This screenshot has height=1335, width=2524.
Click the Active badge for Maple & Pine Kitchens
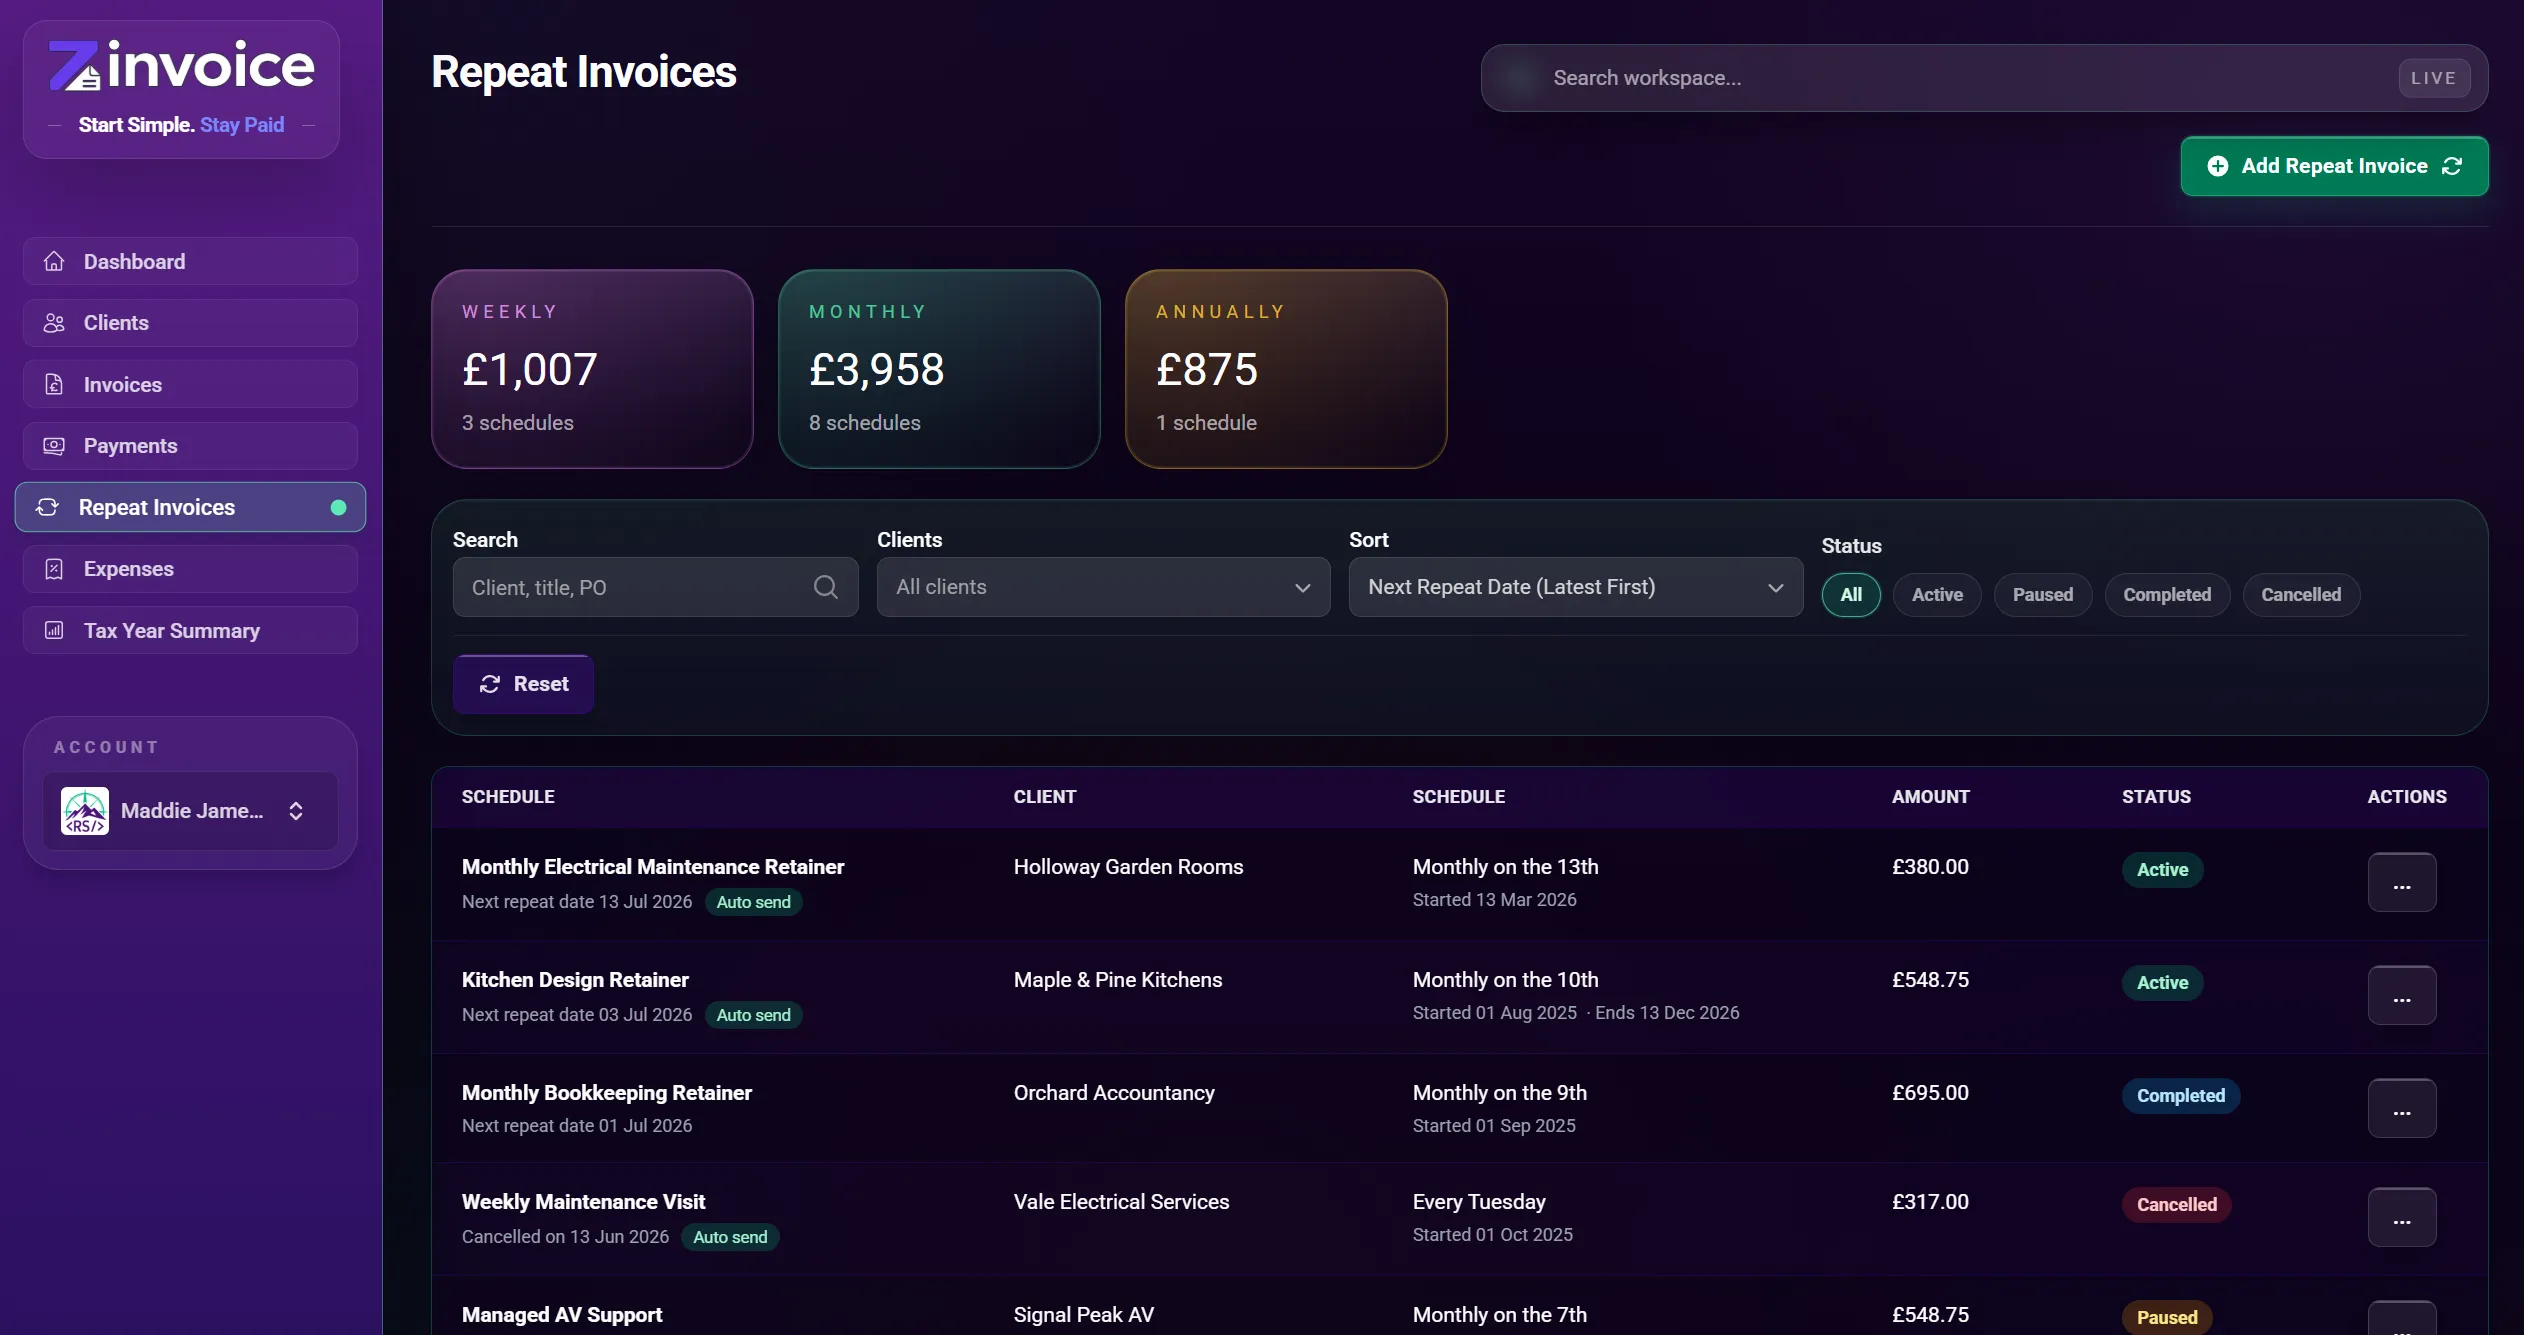[2162, 983]
